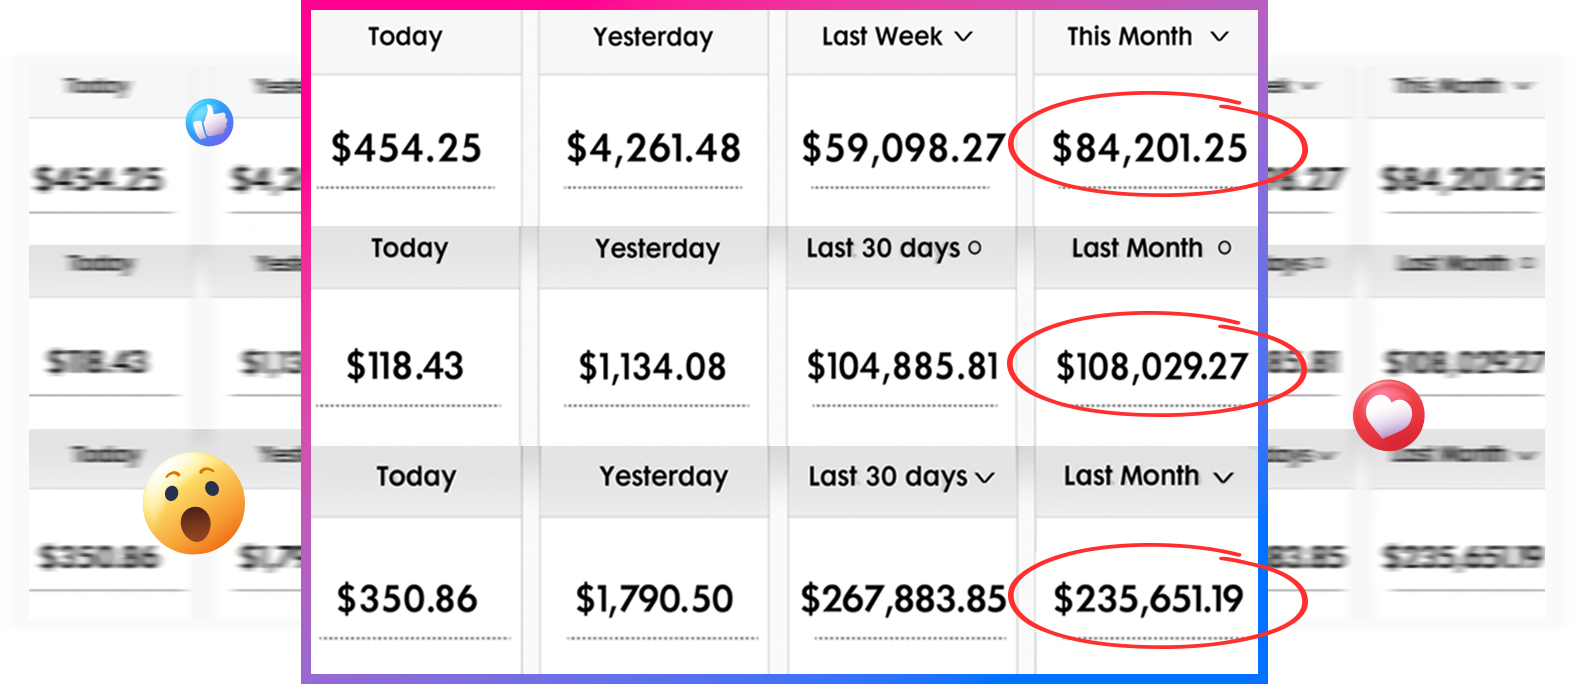The width and height of the screenshot is (1574, 684).
Task: Open the This Month dropdown chevron
Action: [x=1219, y=37]
